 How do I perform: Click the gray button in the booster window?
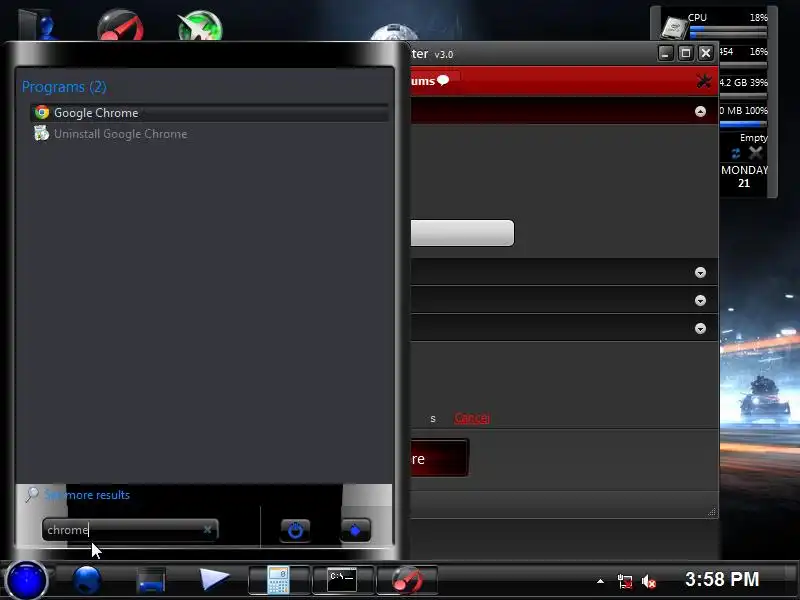[x=462, y=233]
